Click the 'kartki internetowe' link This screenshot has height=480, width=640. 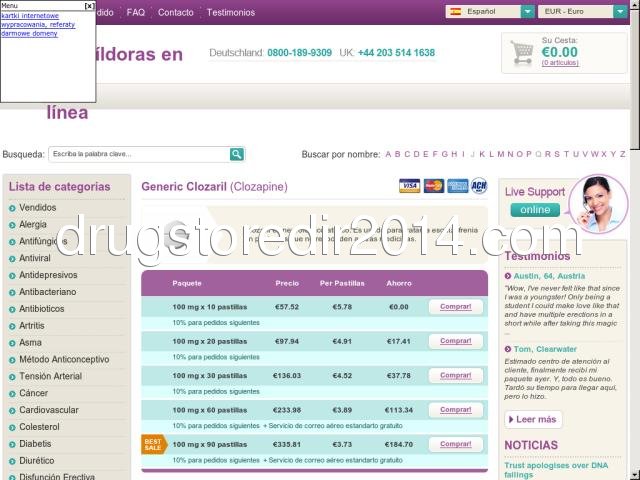30,16
